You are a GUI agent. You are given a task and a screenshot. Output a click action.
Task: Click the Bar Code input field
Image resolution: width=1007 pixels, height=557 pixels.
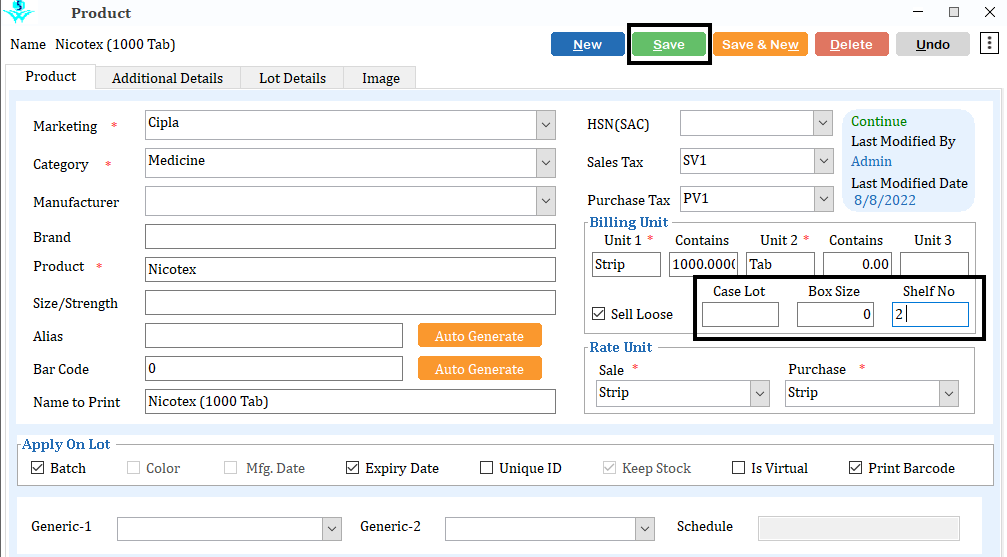click(274, 369)
